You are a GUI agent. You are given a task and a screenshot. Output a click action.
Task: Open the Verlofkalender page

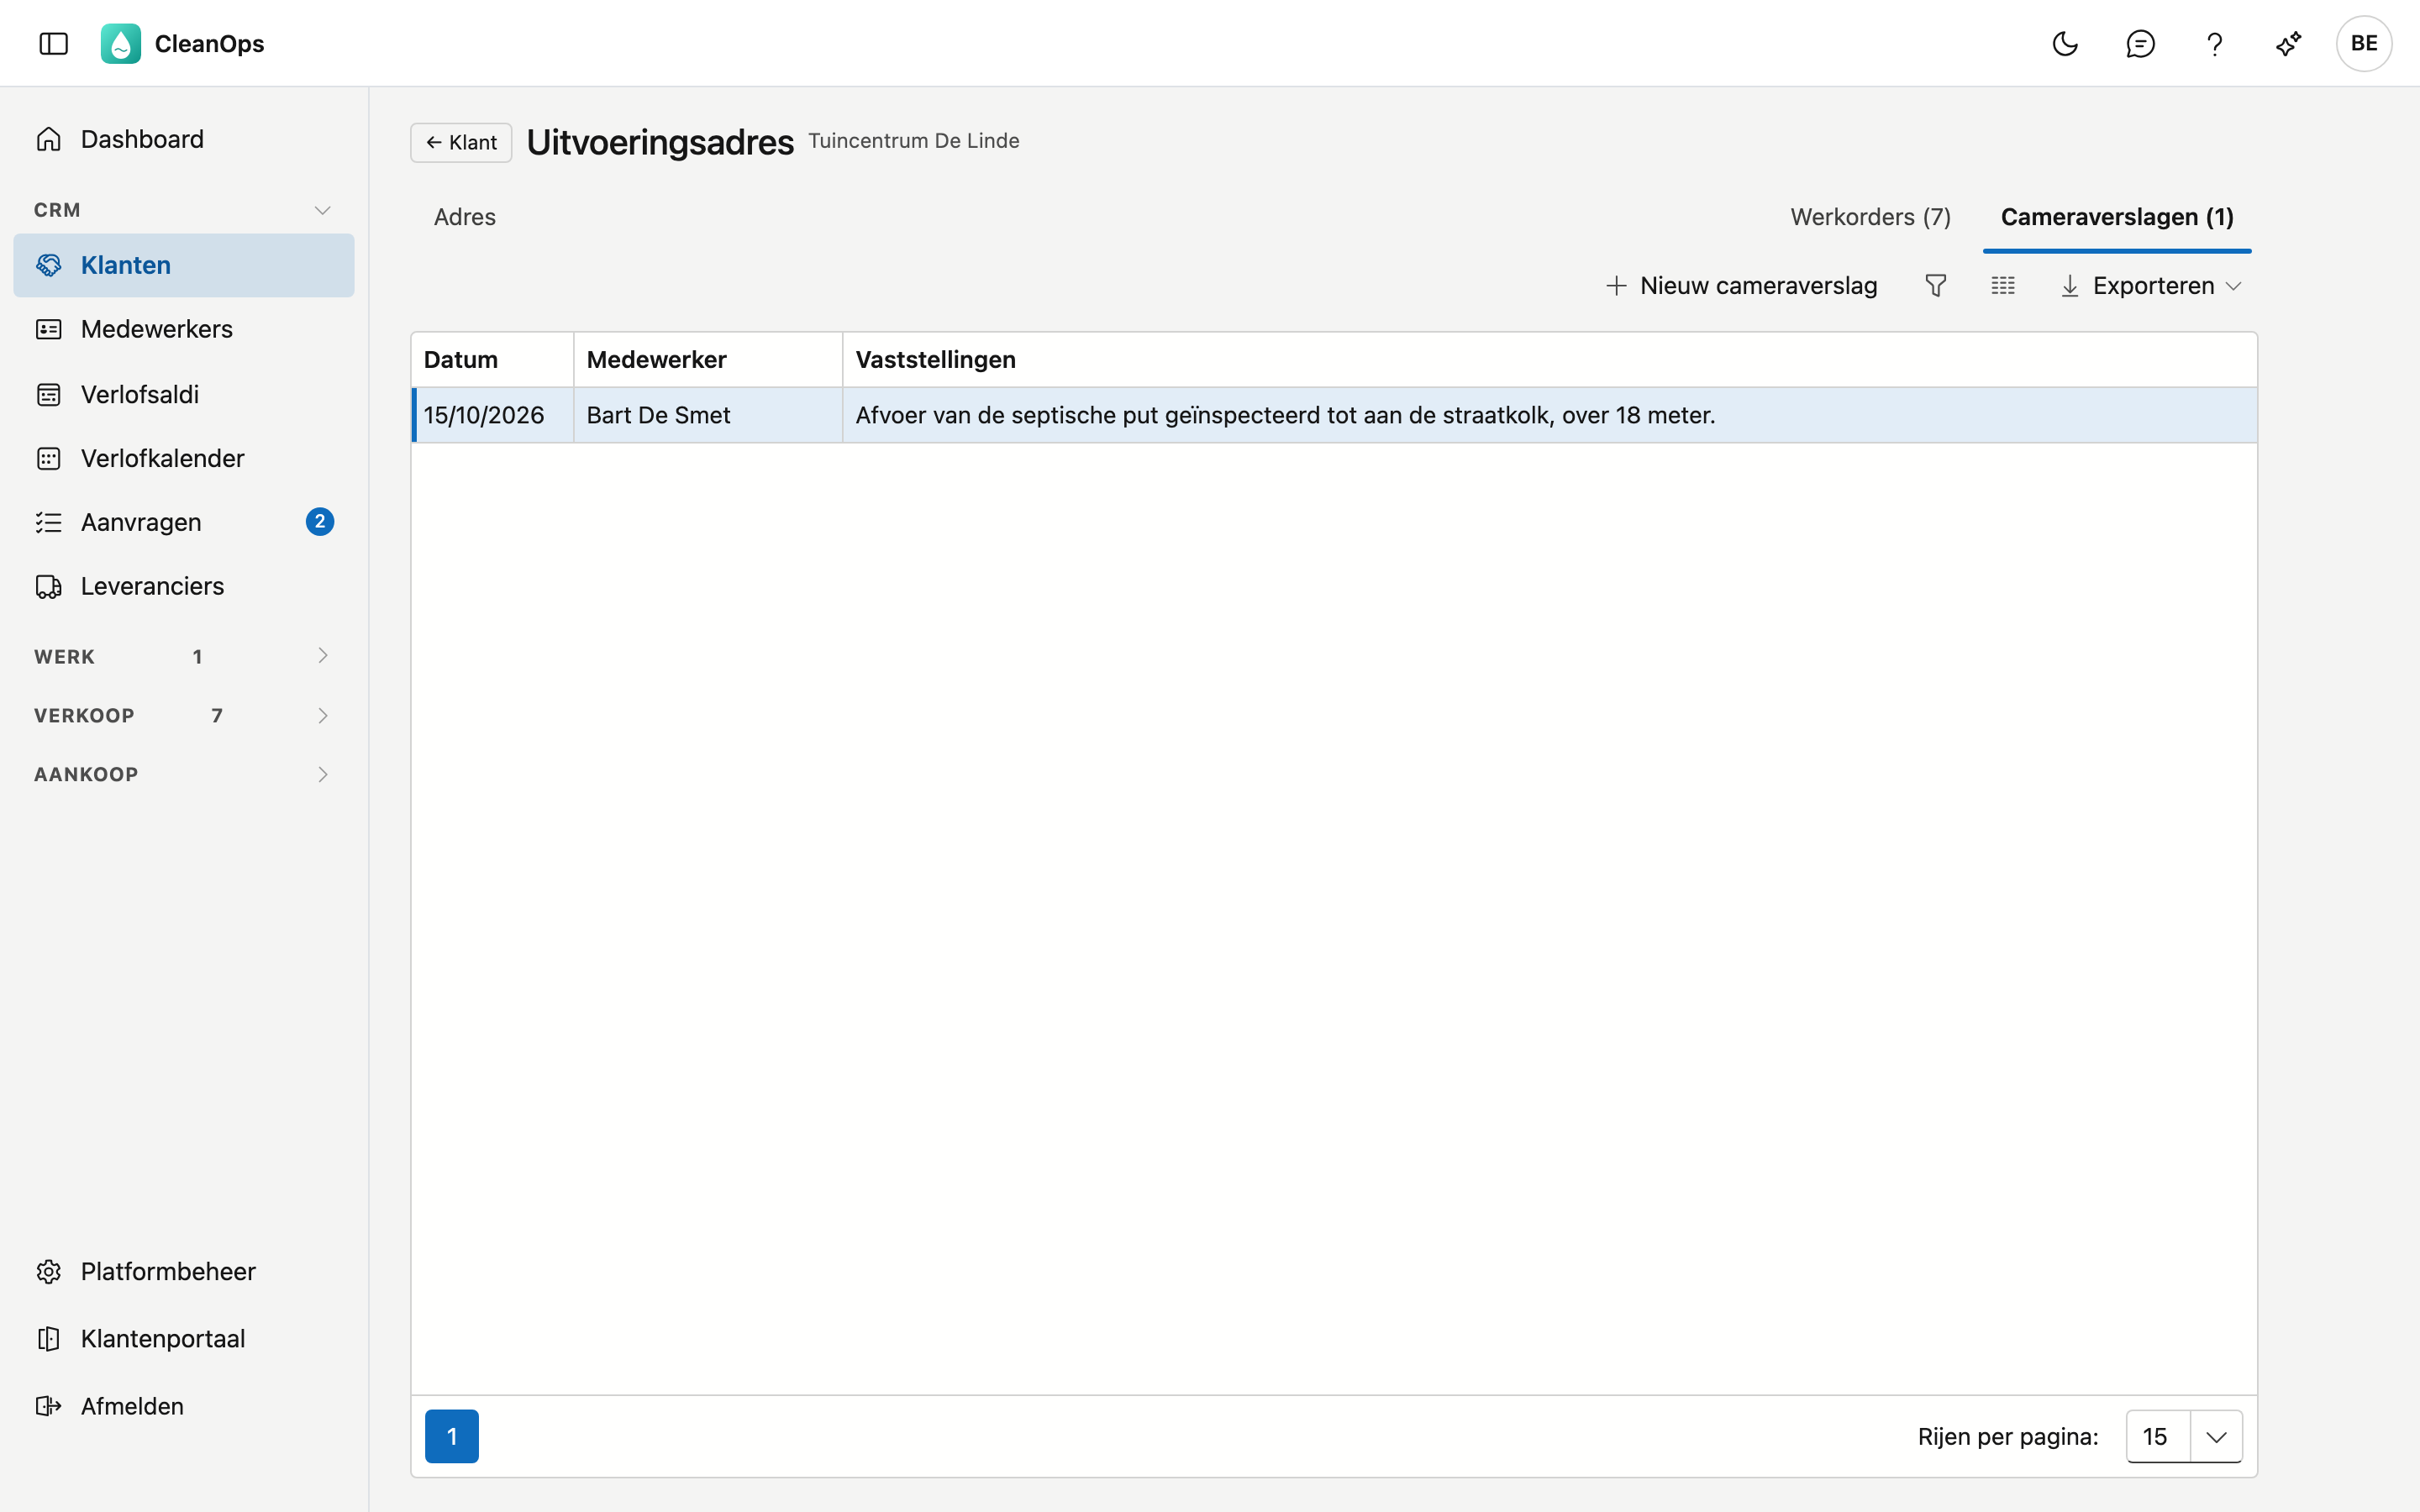[x=184, y=458]
